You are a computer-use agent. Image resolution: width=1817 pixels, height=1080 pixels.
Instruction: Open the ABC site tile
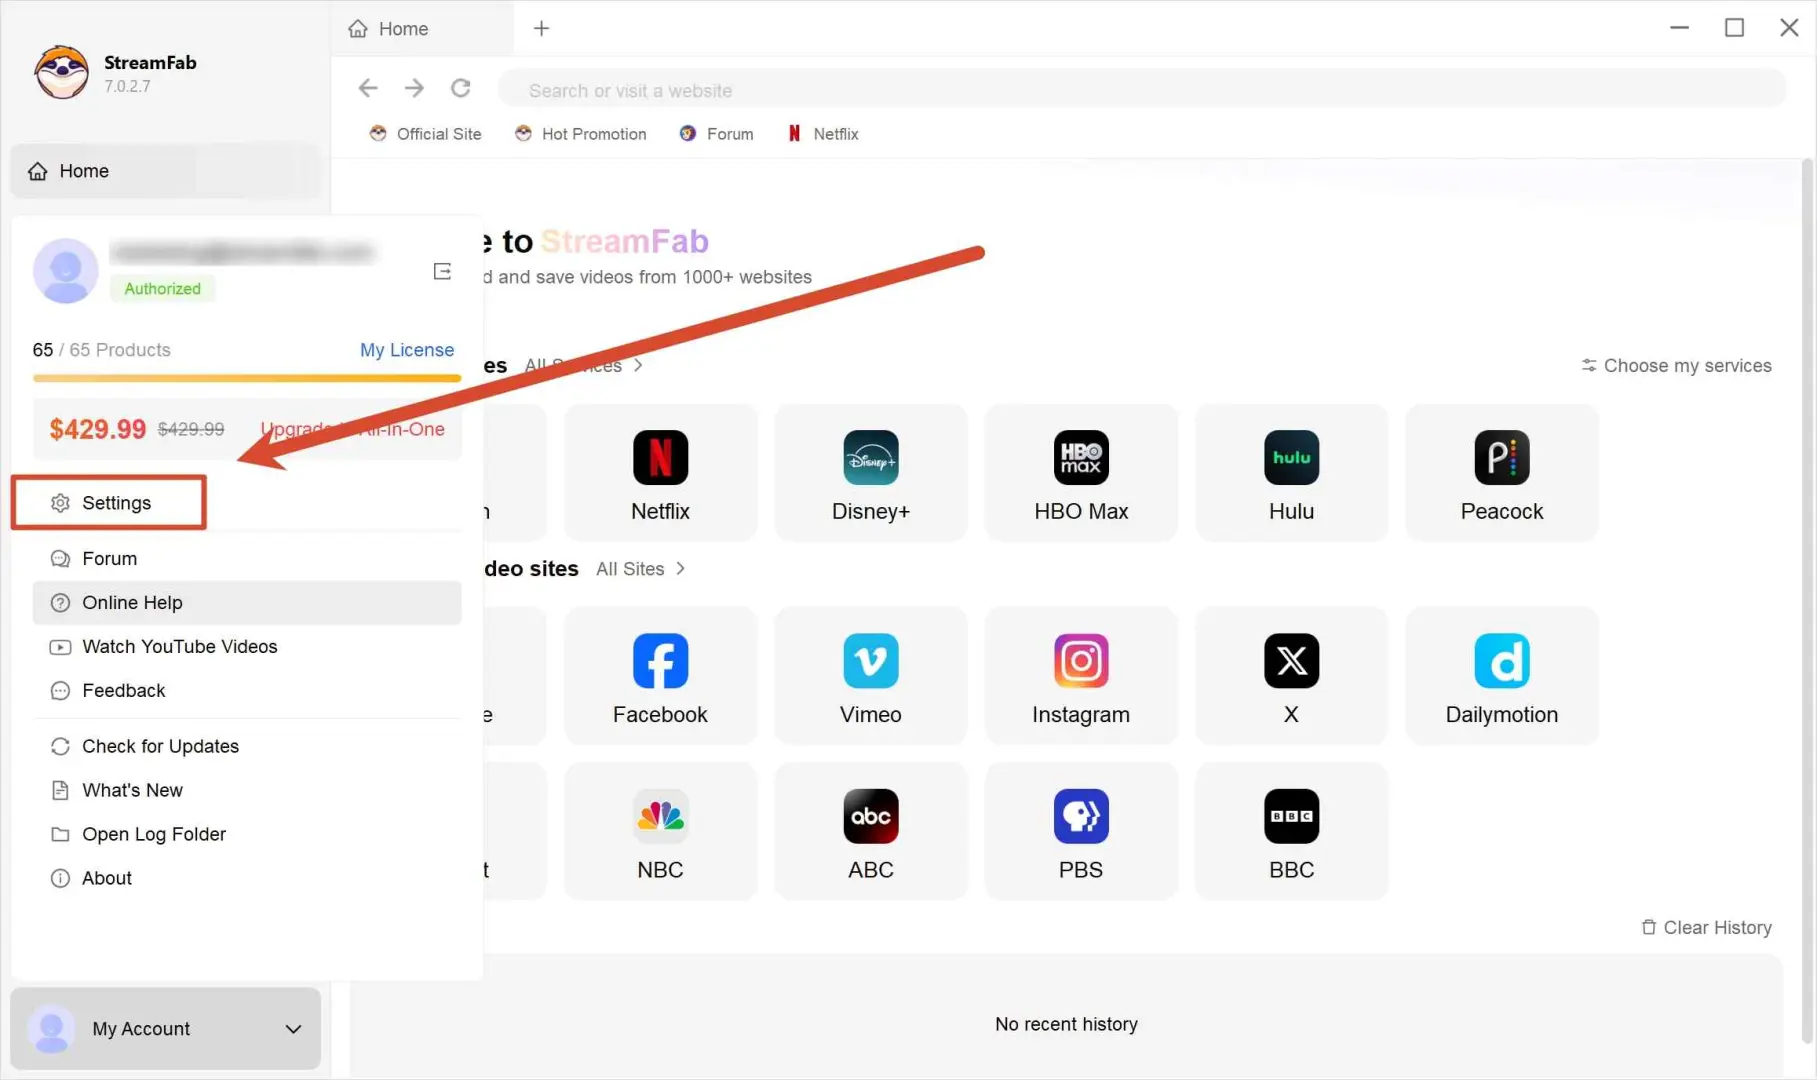[870, 831]
